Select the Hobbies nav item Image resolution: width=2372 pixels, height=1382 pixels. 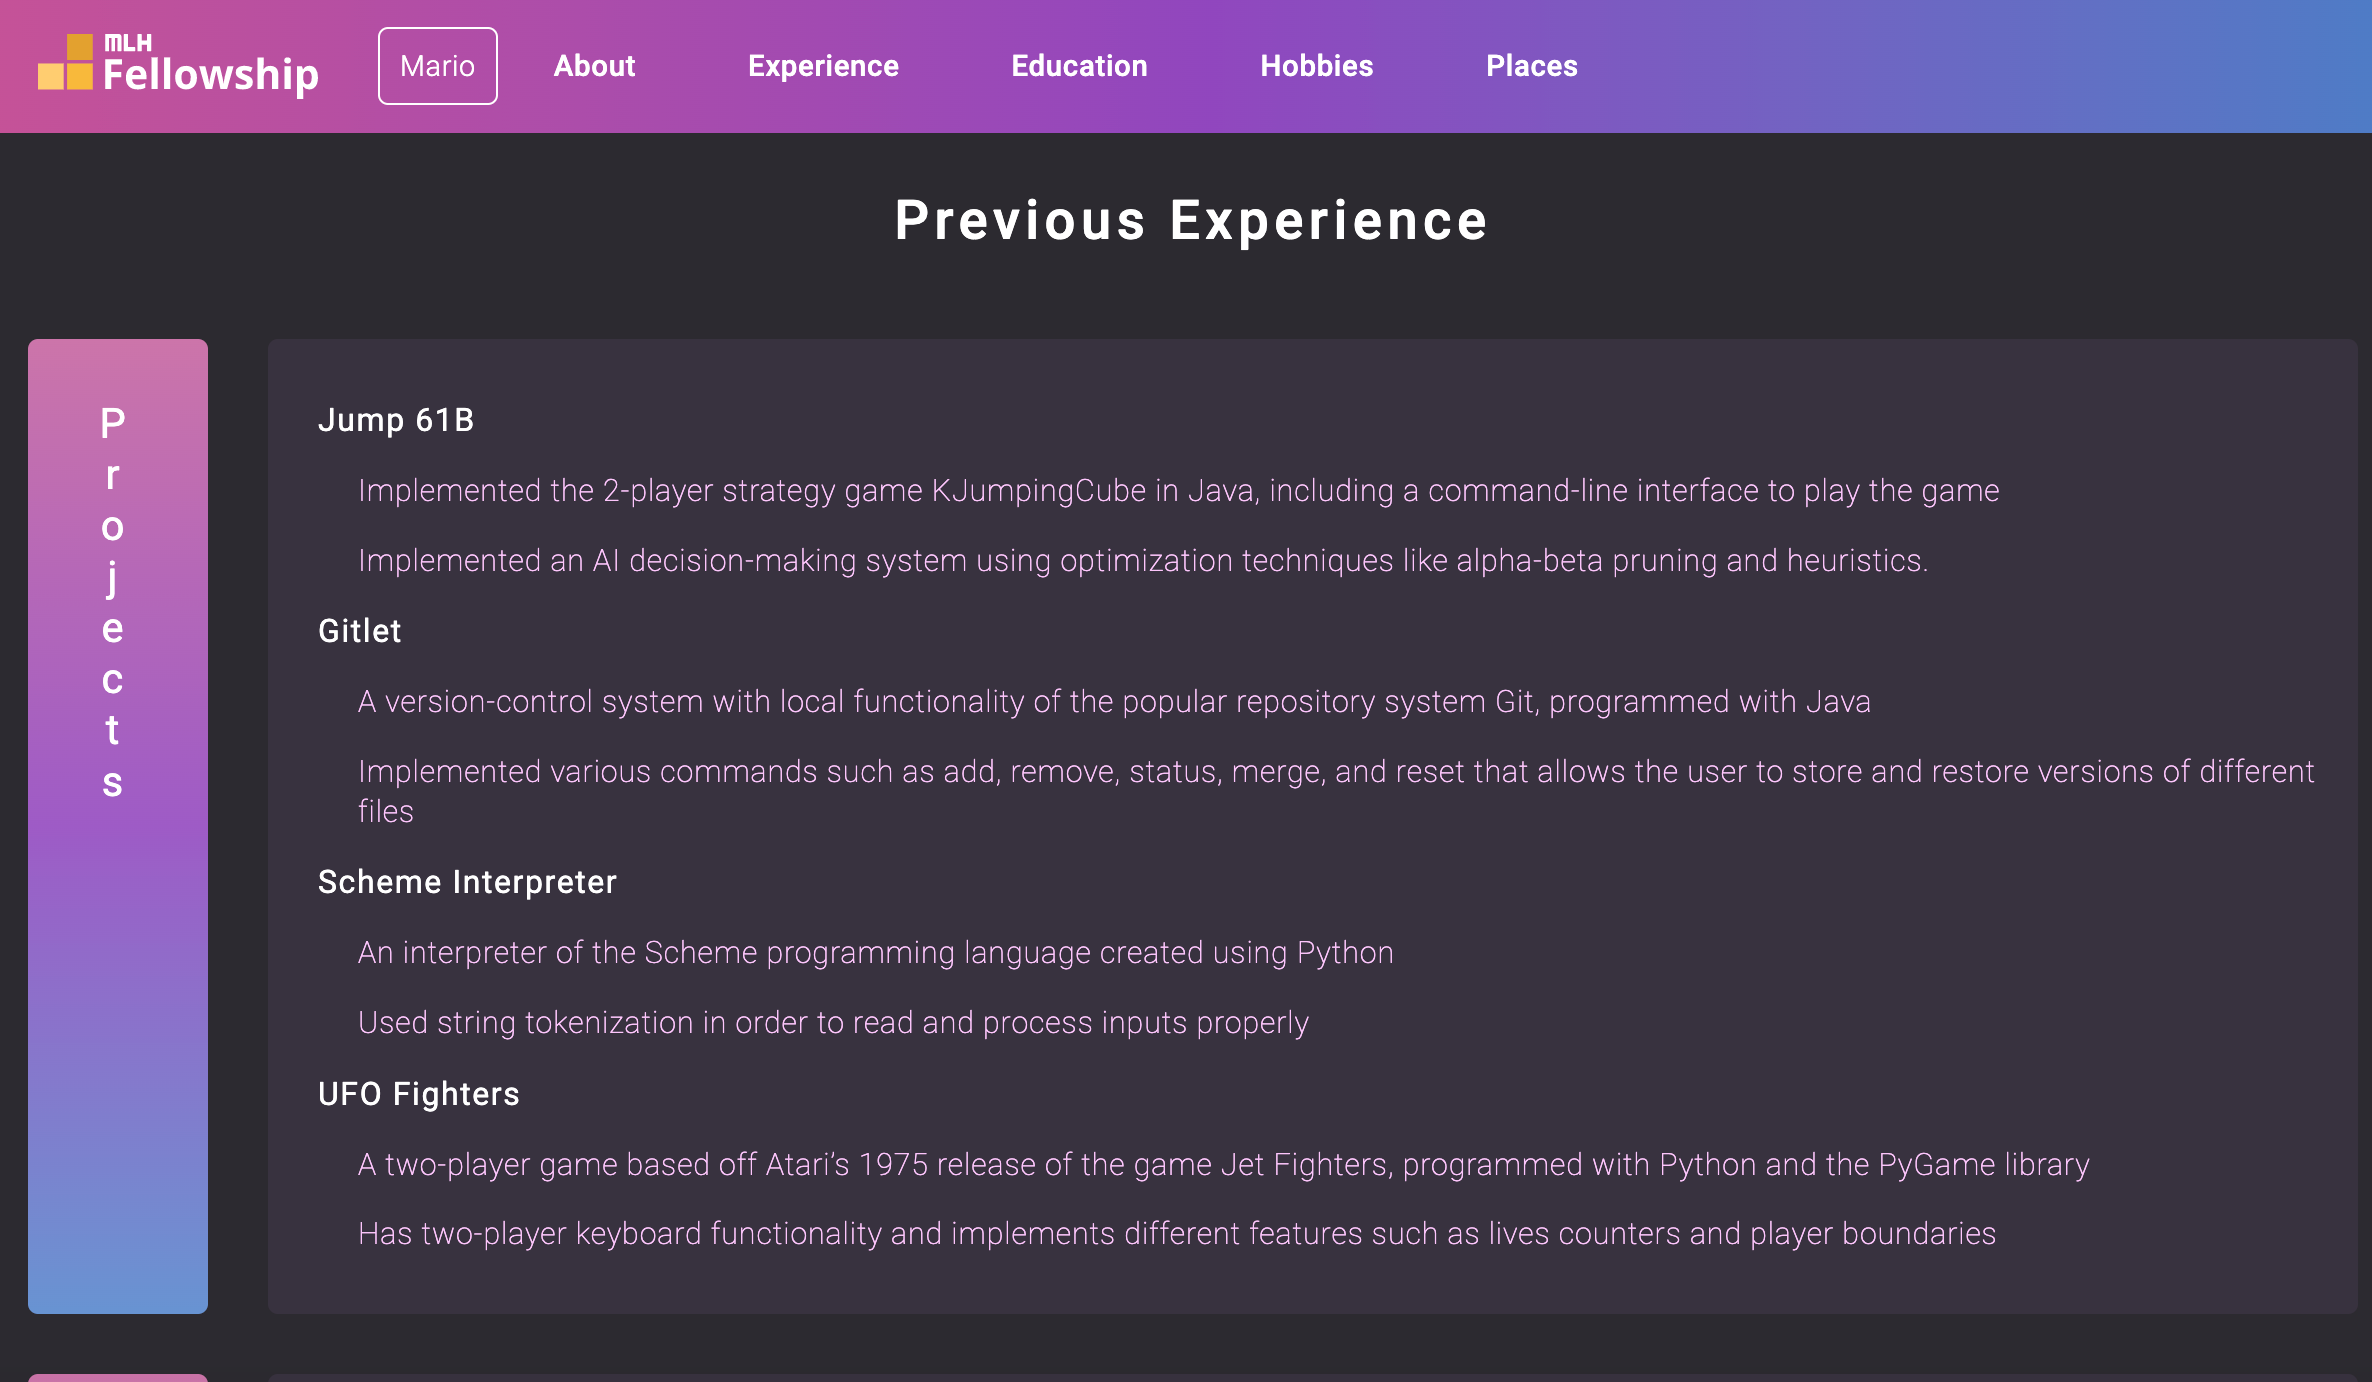pos(1316,66)
